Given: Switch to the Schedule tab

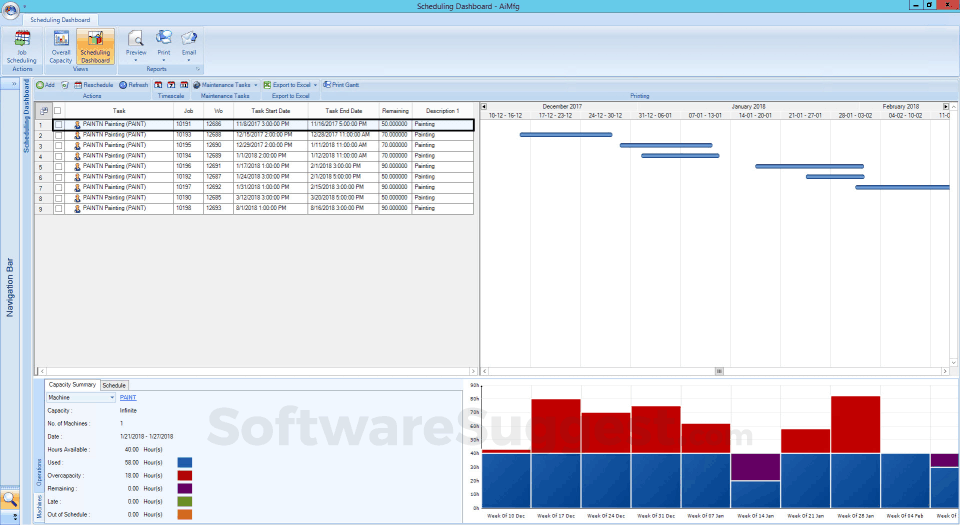Looking at the screenshot, I should 114,384.
